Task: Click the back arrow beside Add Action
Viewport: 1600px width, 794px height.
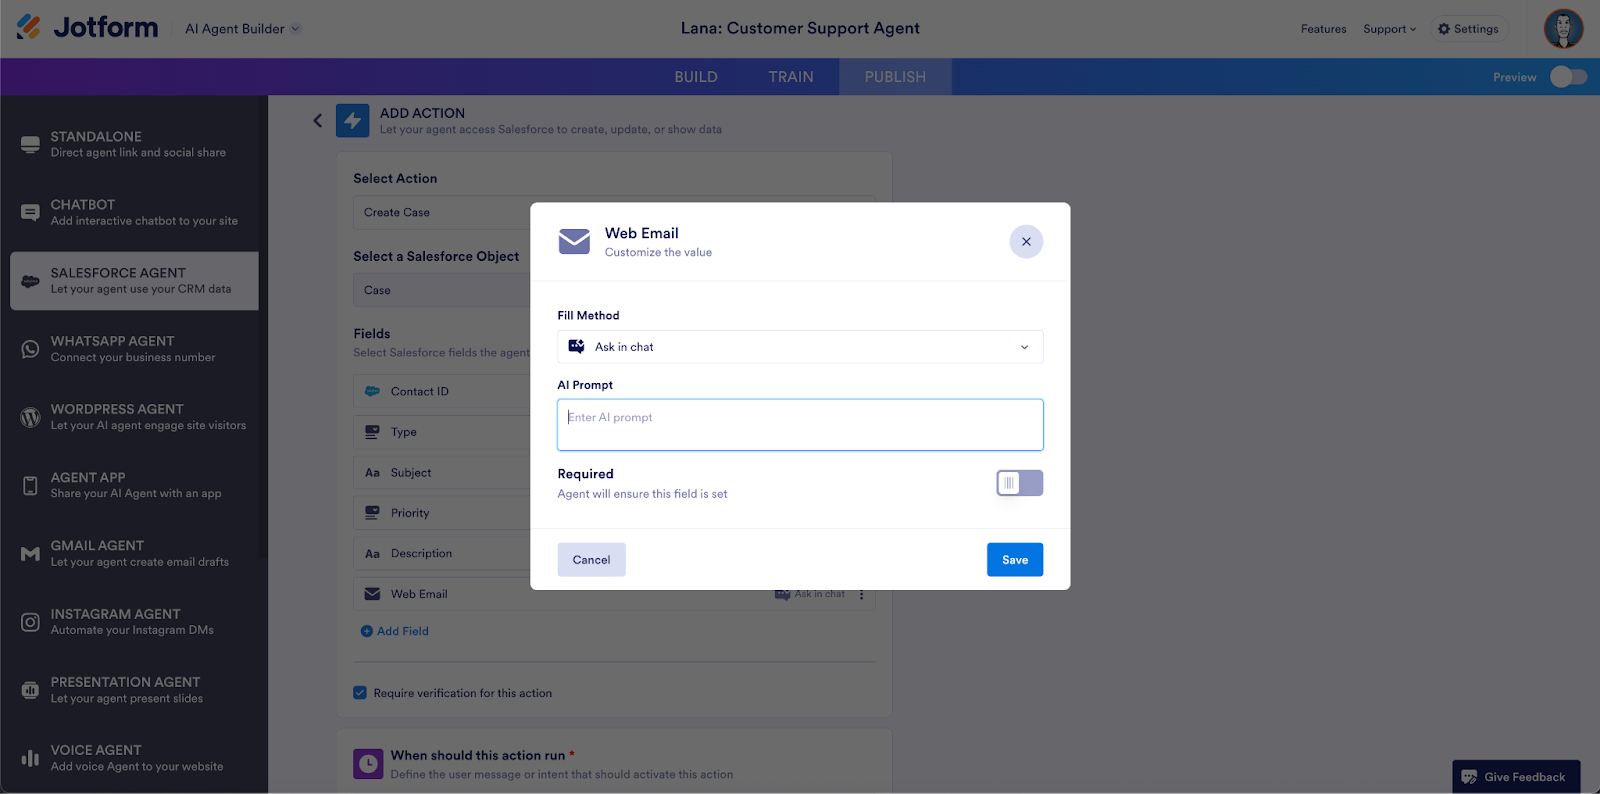Action: [318, 121]
